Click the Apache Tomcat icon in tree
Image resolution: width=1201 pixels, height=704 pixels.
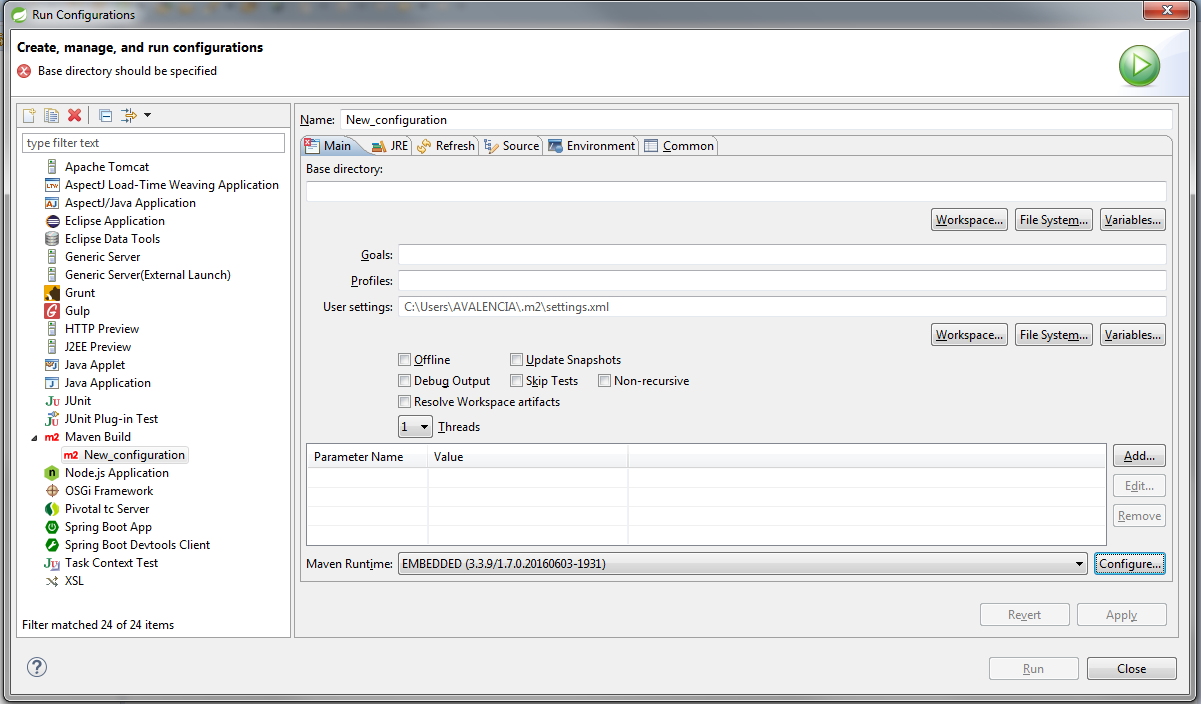53,167
